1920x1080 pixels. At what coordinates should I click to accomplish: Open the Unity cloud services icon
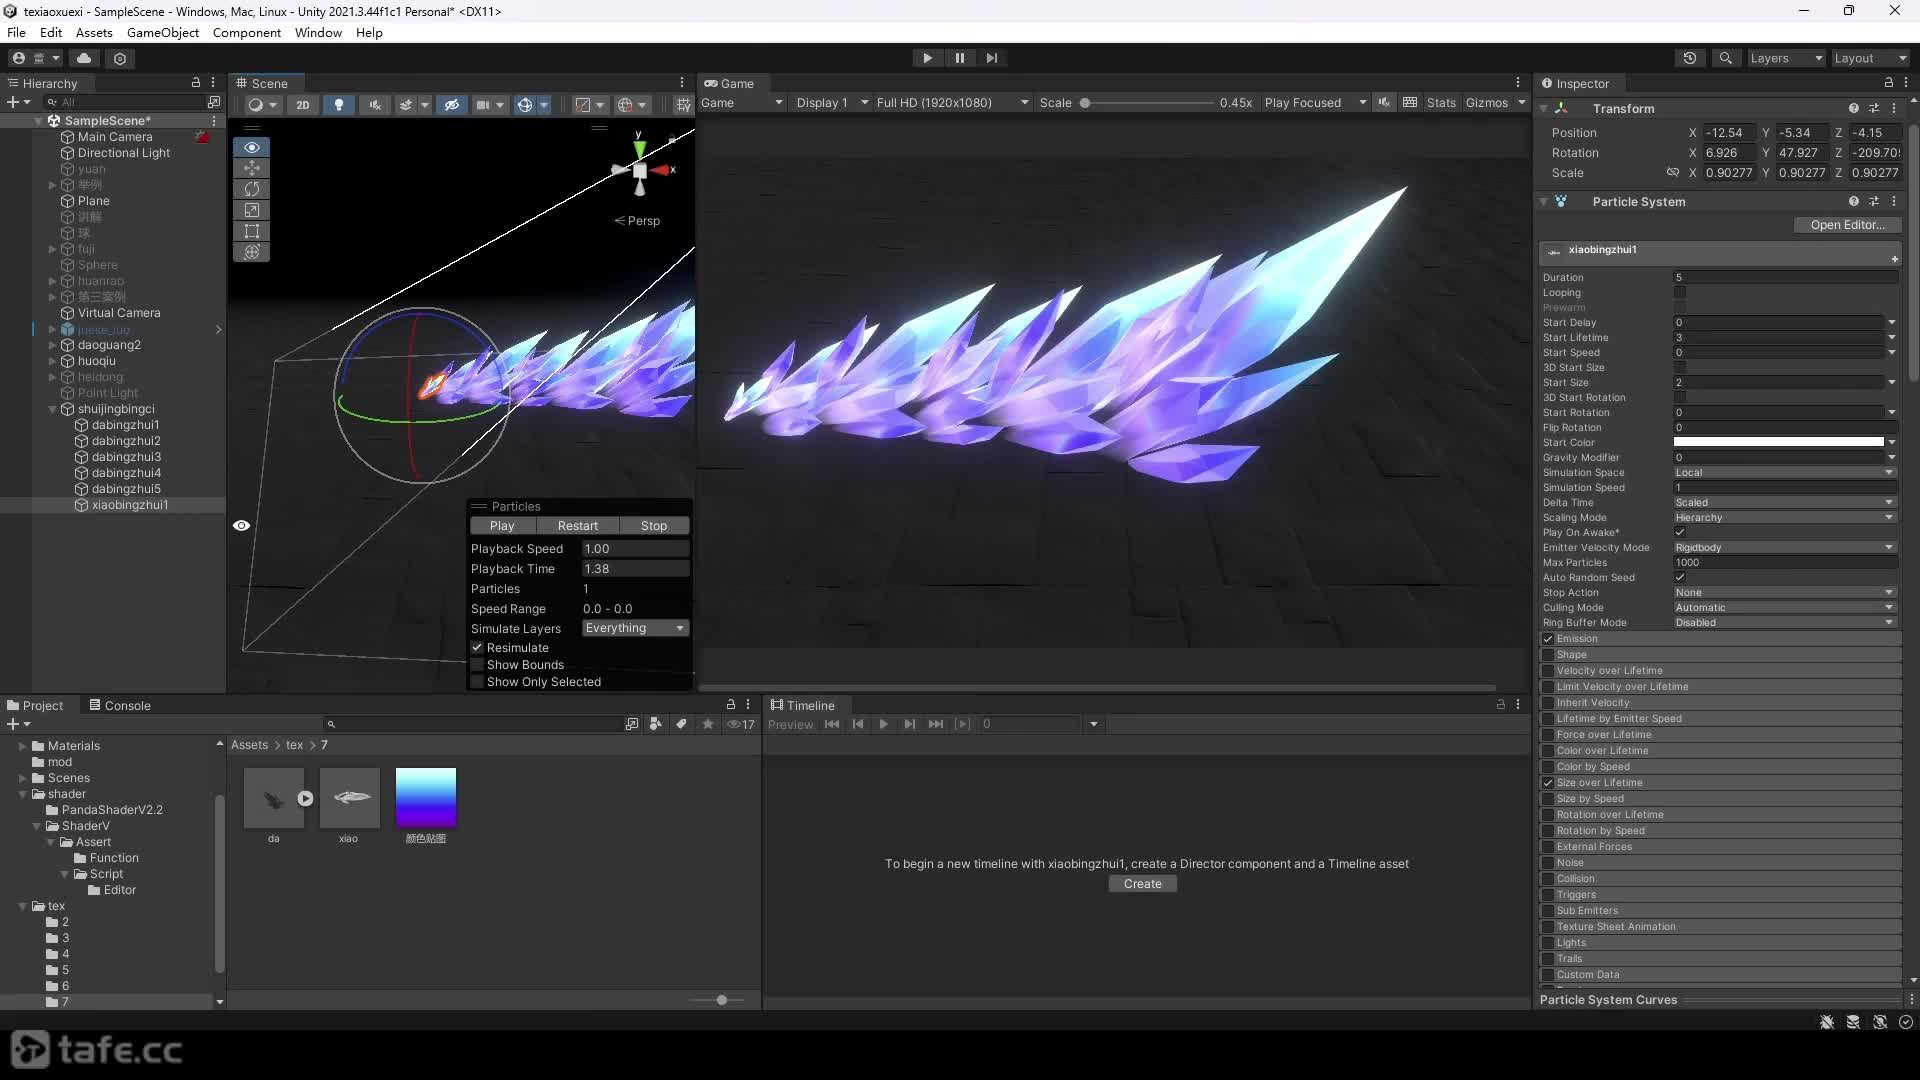click(x=84, y=58)
